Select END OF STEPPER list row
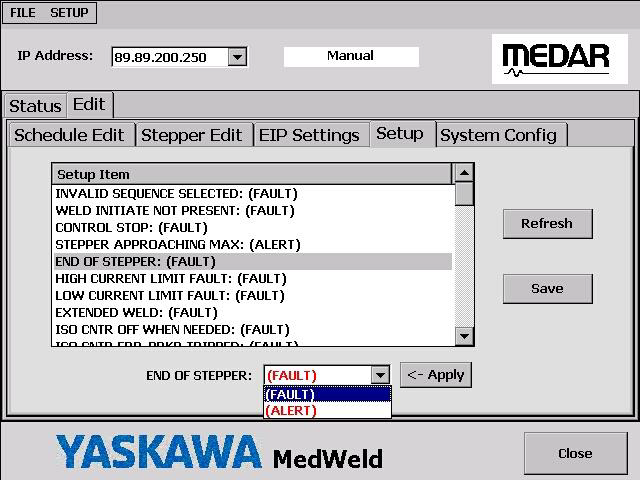This screenshot has height=480, width=640. 253,262
